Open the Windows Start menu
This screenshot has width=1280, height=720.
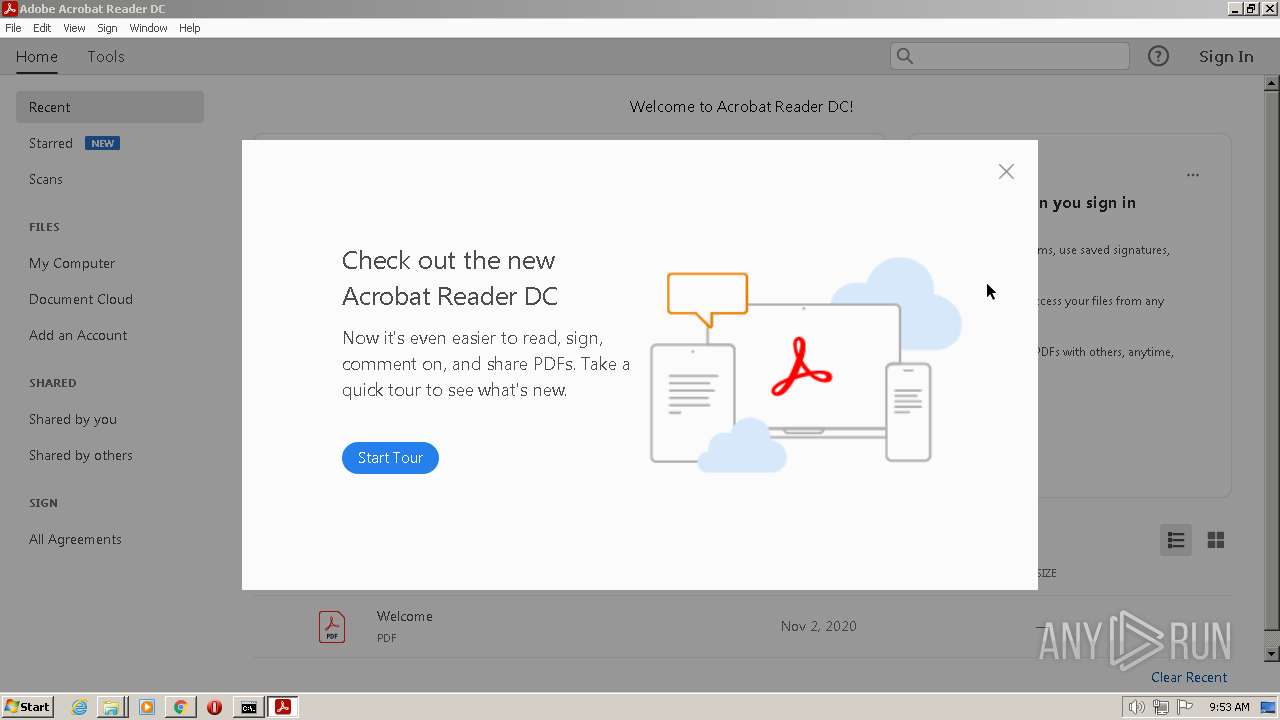pos(27,707)
